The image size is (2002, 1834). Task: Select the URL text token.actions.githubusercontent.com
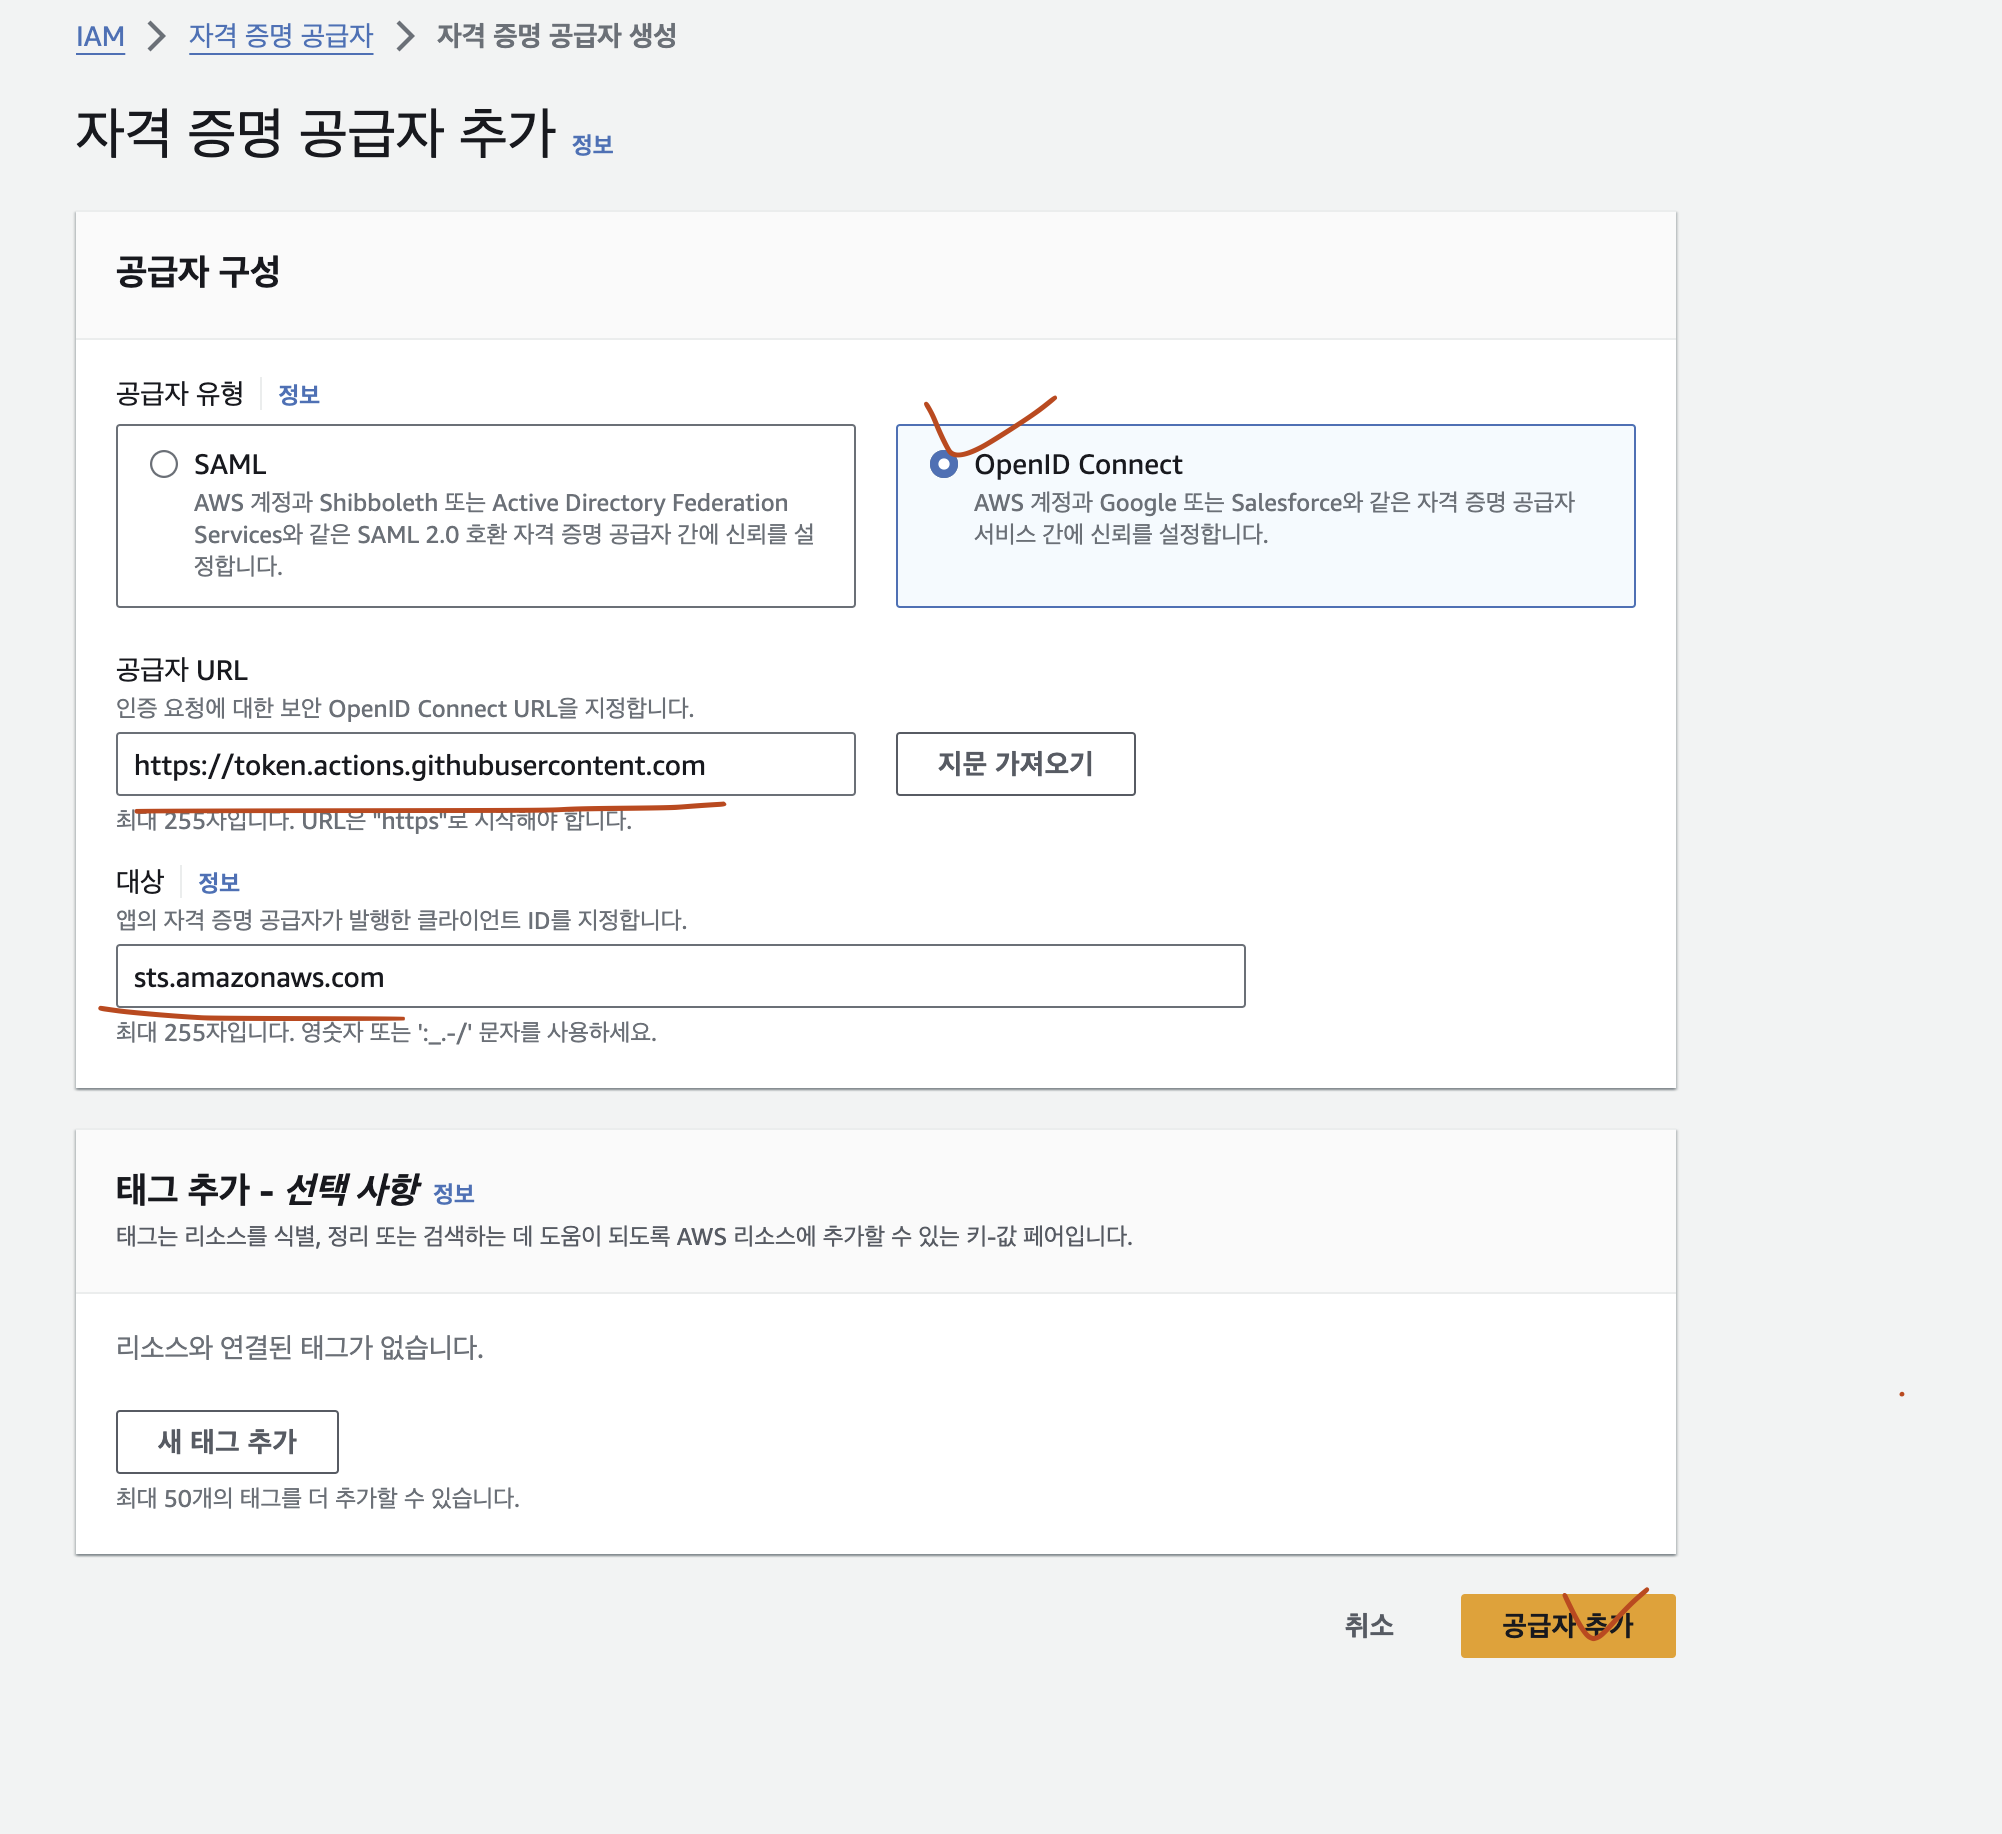point(420,765)
